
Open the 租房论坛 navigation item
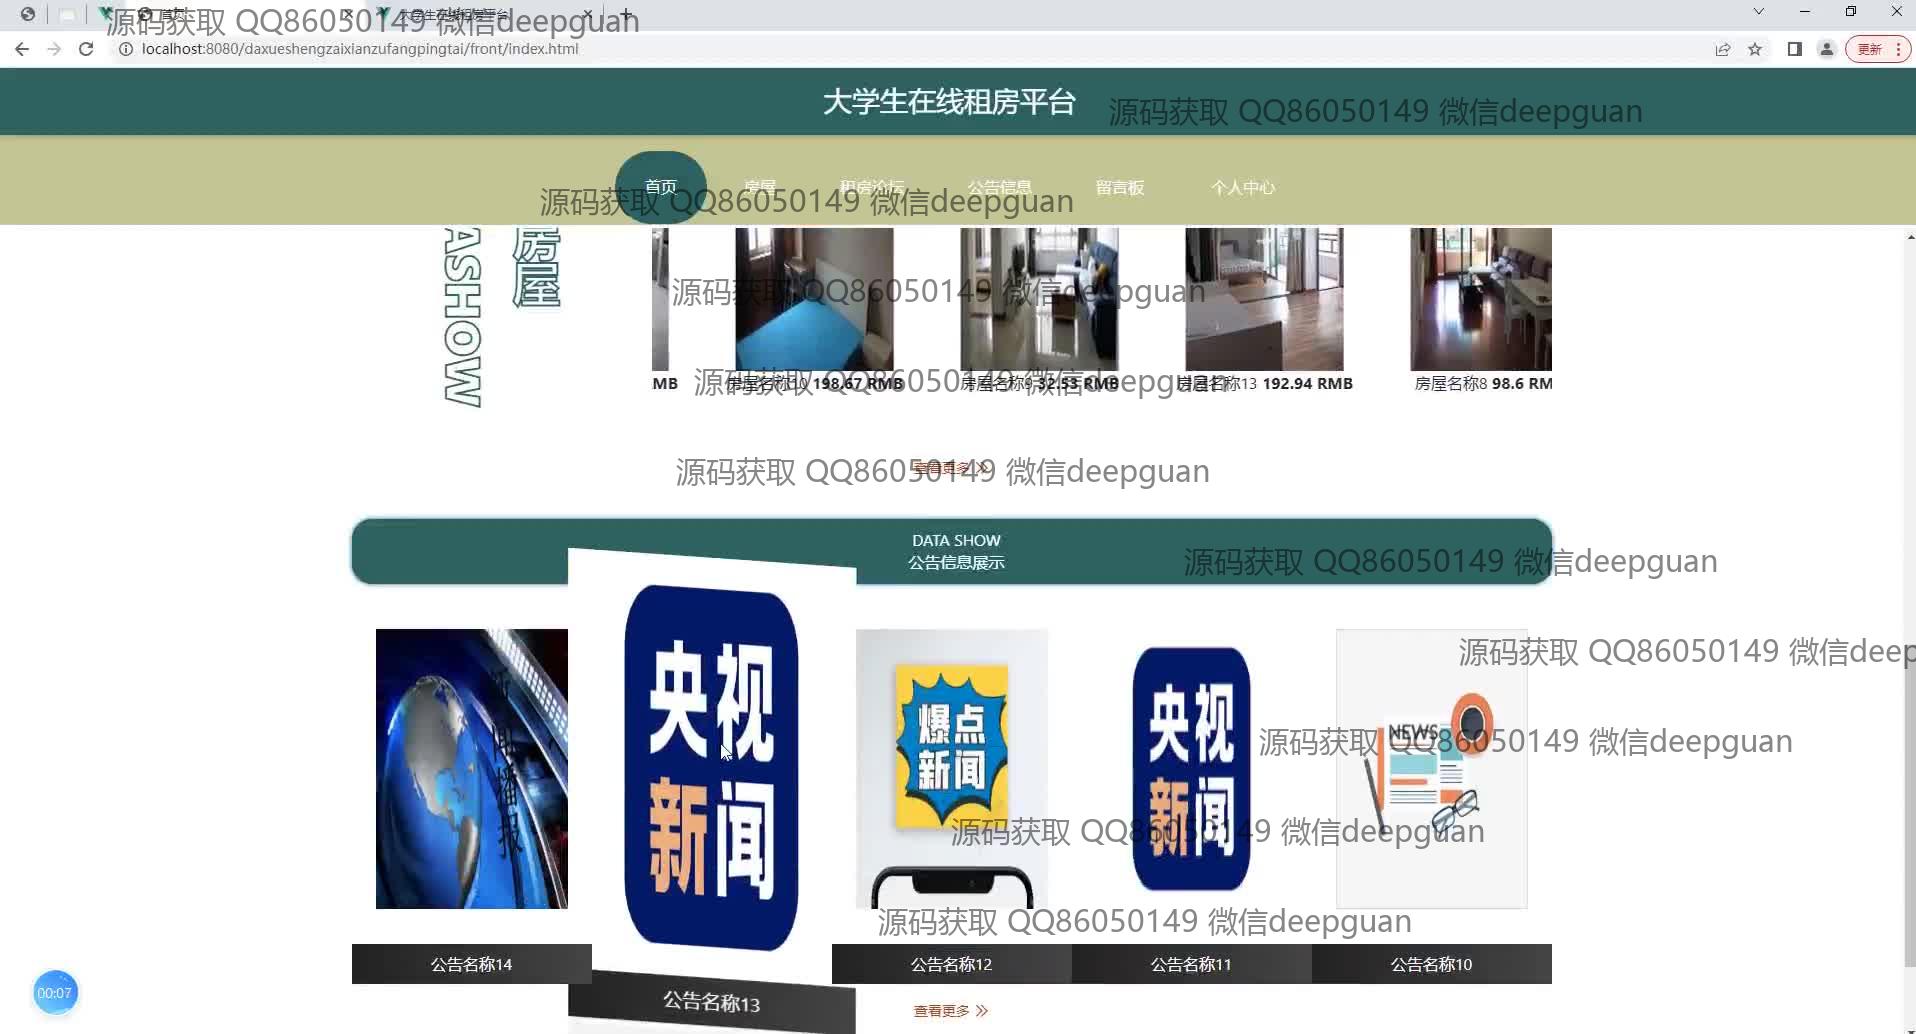[x=872, y=187]
